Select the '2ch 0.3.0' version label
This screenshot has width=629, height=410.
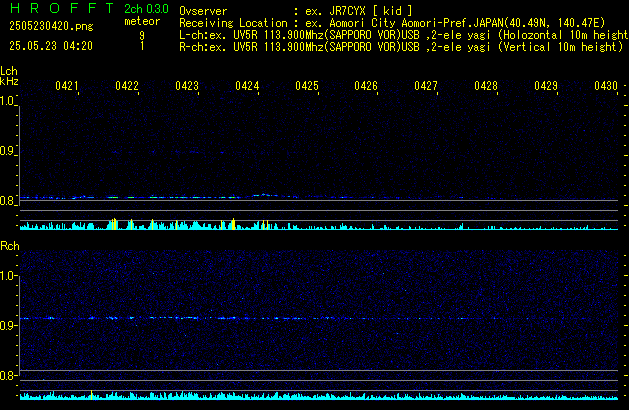point(146,9)
